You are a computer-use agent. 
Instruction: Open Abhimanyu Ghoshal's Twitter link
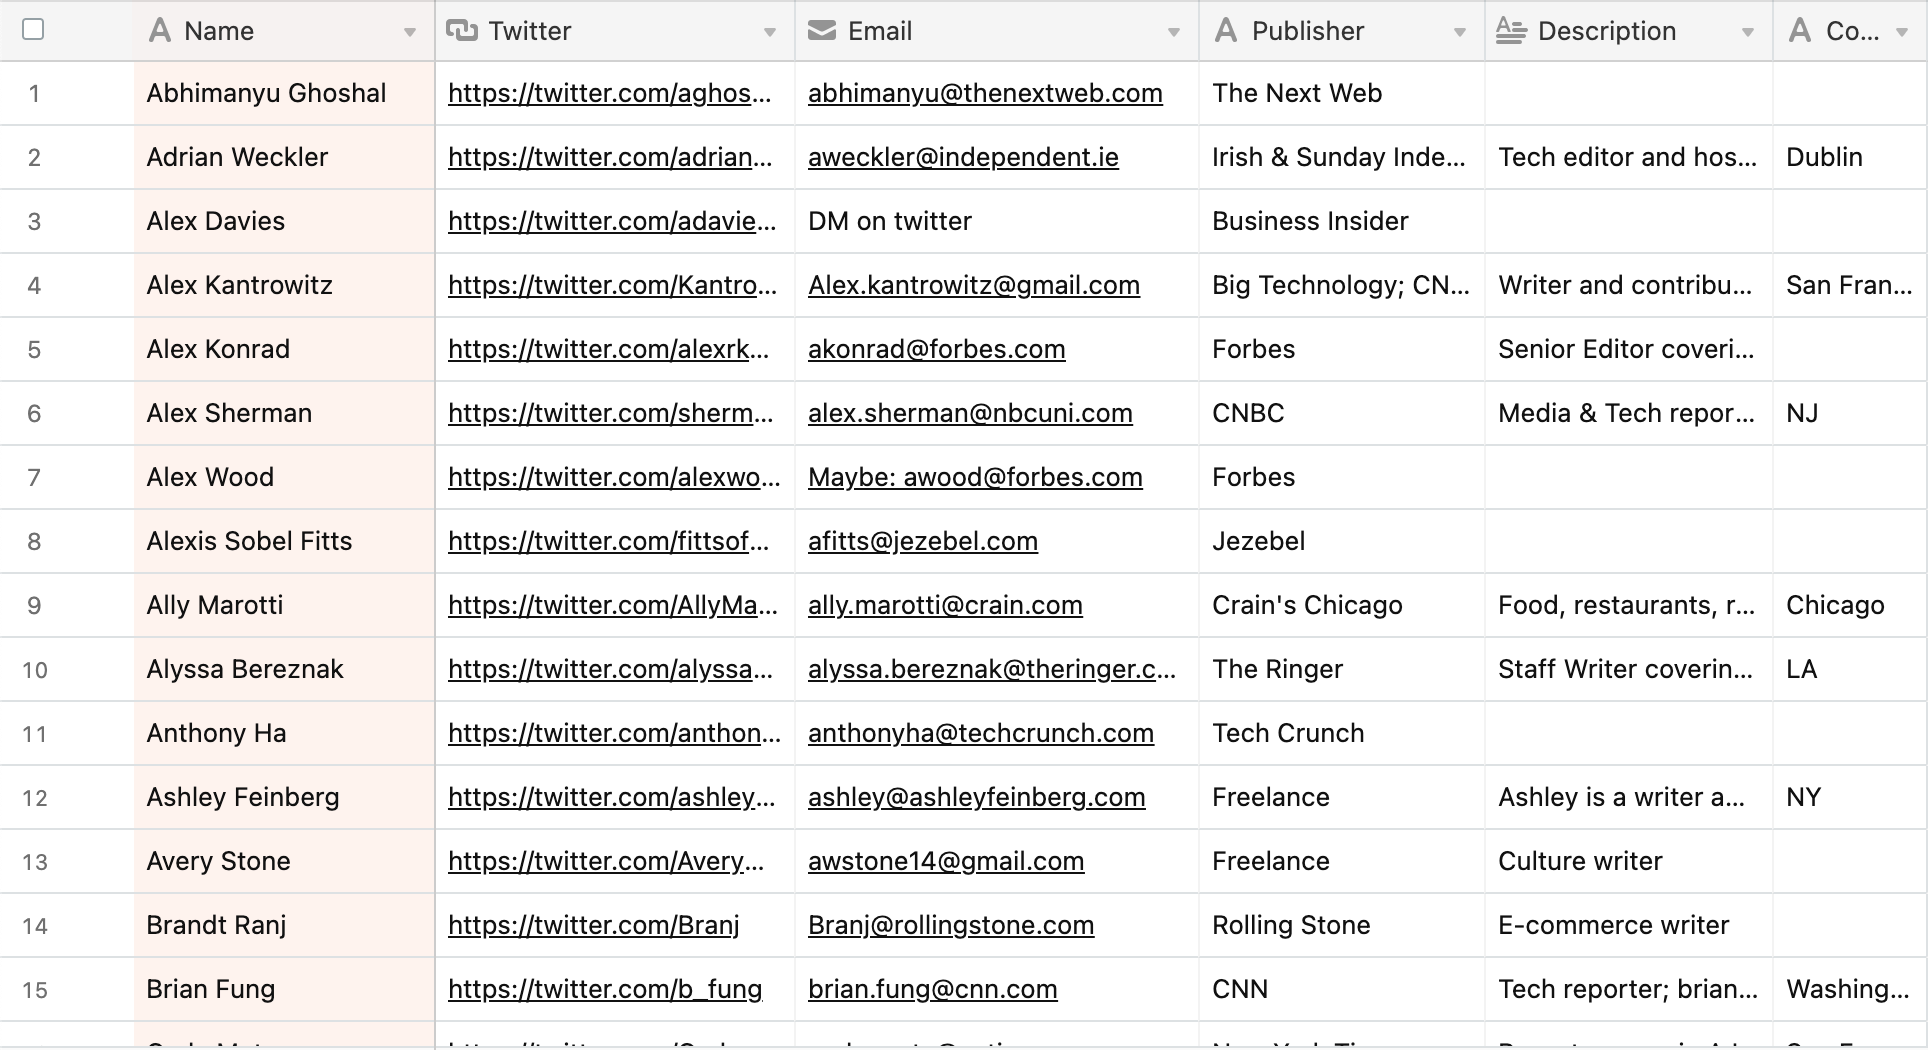tap(609, 93)
